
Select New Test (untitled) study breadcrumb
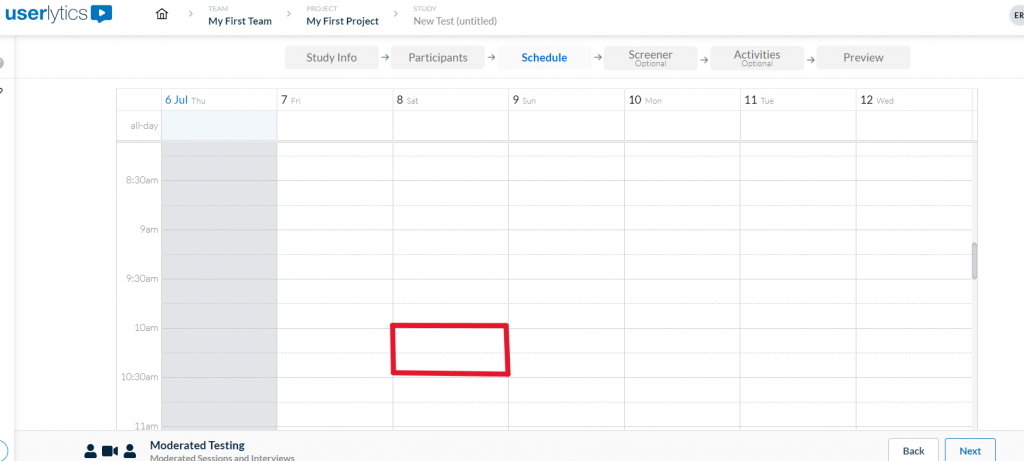tap(454, 20)
